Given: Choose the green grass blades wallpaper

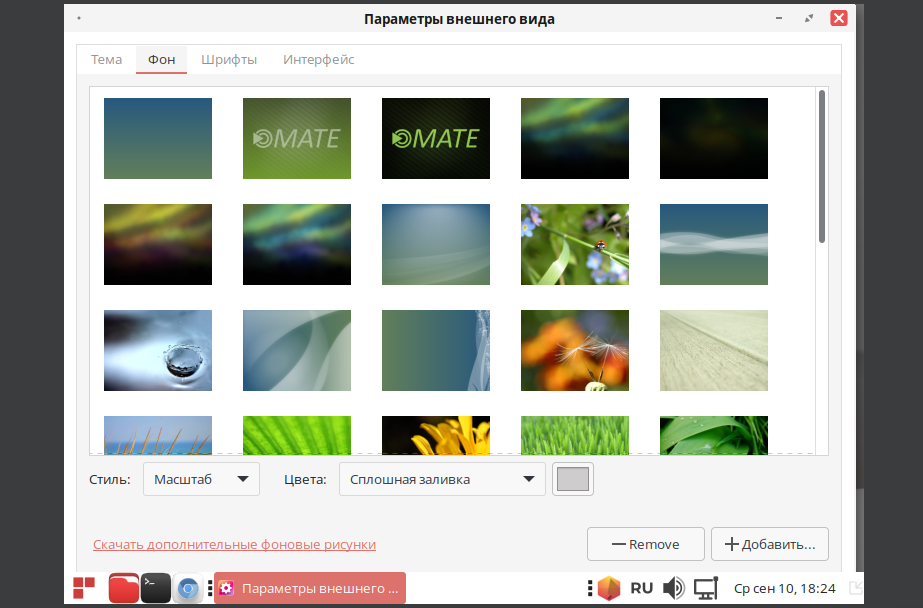Looking at the screenshot, I should point(575,435).
